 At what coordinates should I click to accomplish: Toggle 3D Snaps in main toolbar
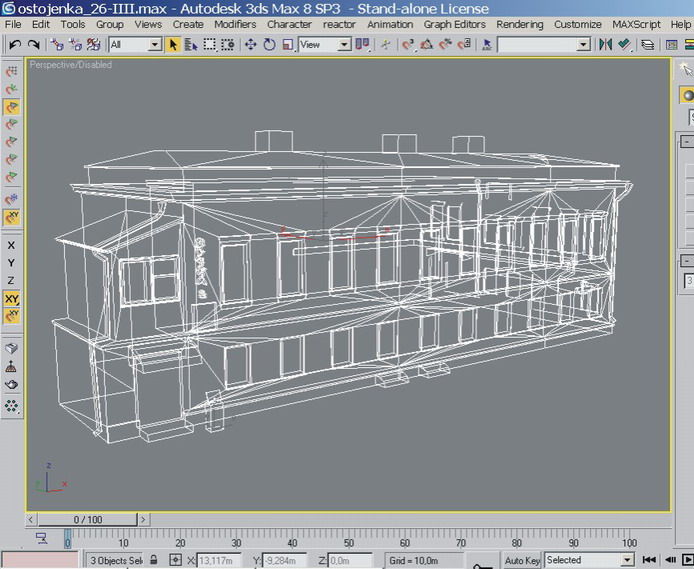[x=408, y=45]
